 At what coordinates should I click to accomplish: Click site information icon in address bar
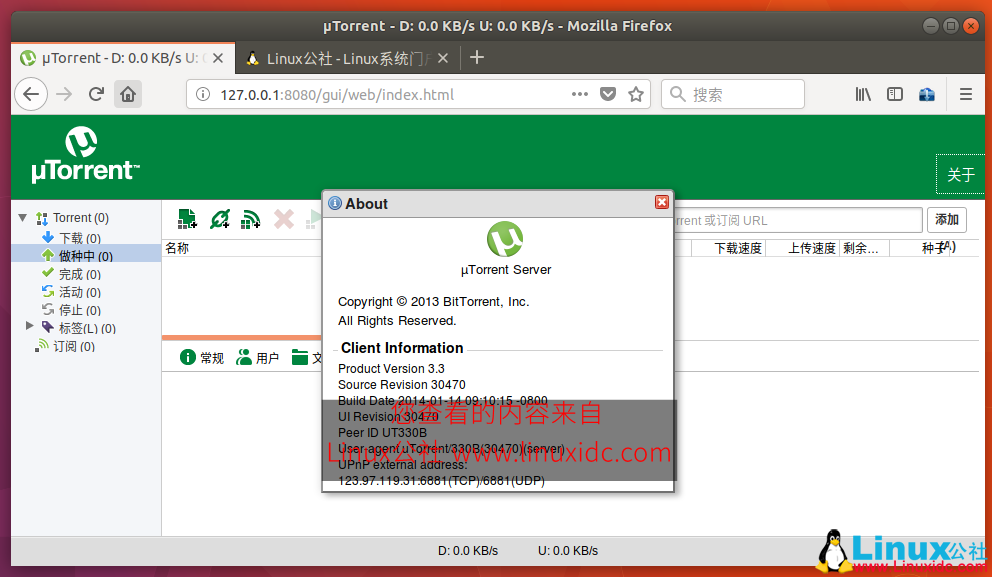[202, 94]
